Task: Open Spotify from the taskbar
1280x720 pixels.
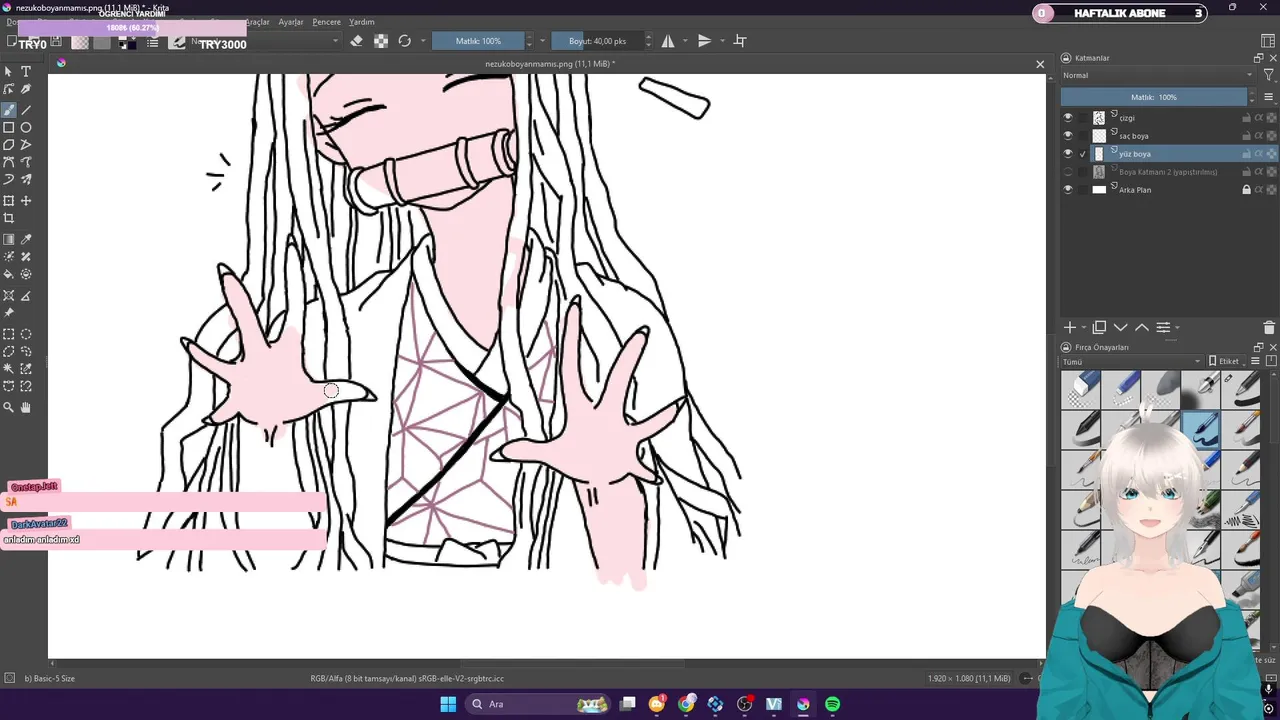Action: (833, 704)
